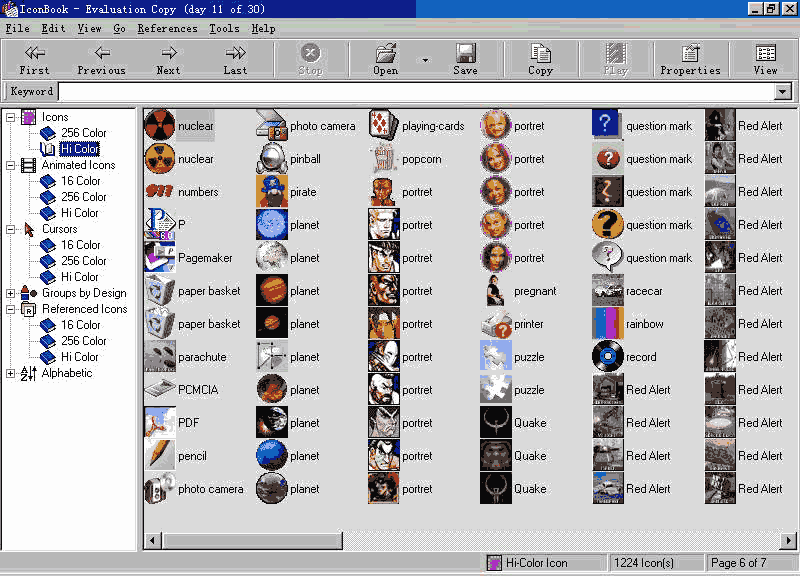Image resolution: width=800 pixels, height=576 pixels.
Task: Select the playing-cards icon
Action: (x=384, y=126)
